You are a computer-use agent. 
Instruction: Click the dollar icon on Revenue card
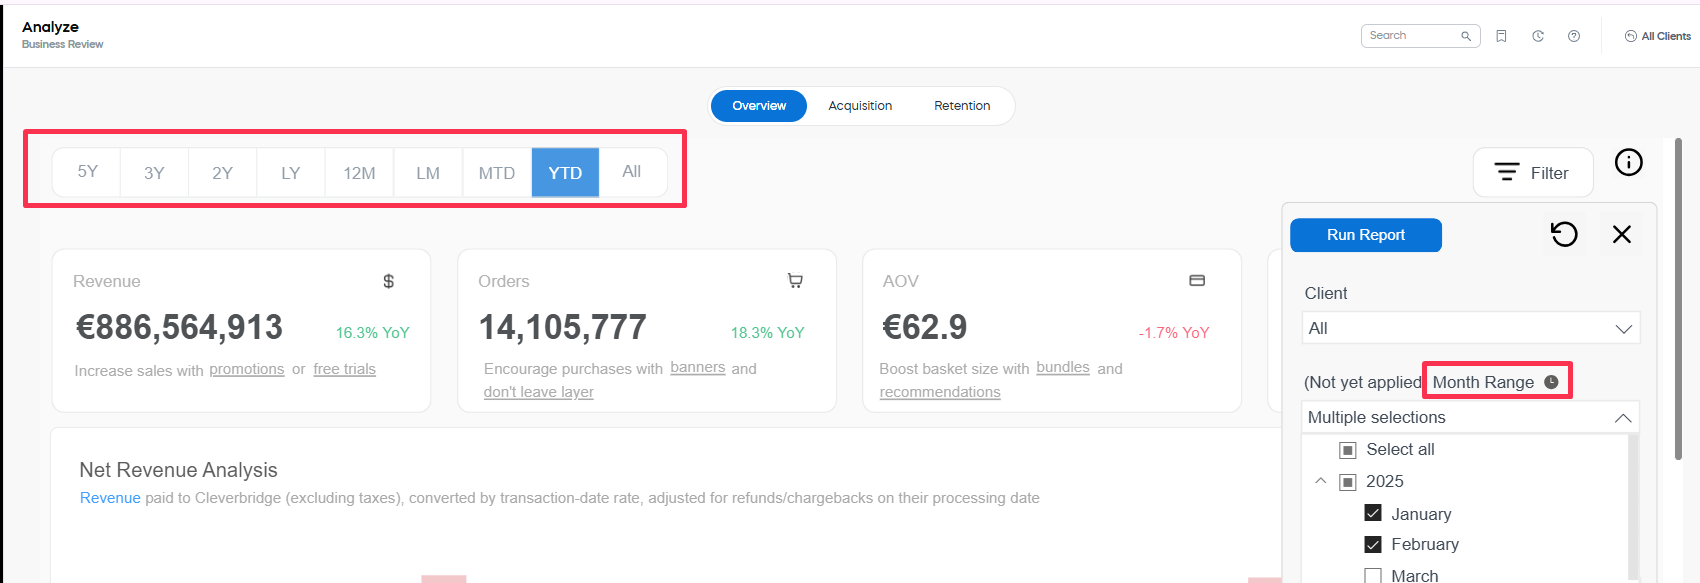pyautogui.click(x=389, y=281)
